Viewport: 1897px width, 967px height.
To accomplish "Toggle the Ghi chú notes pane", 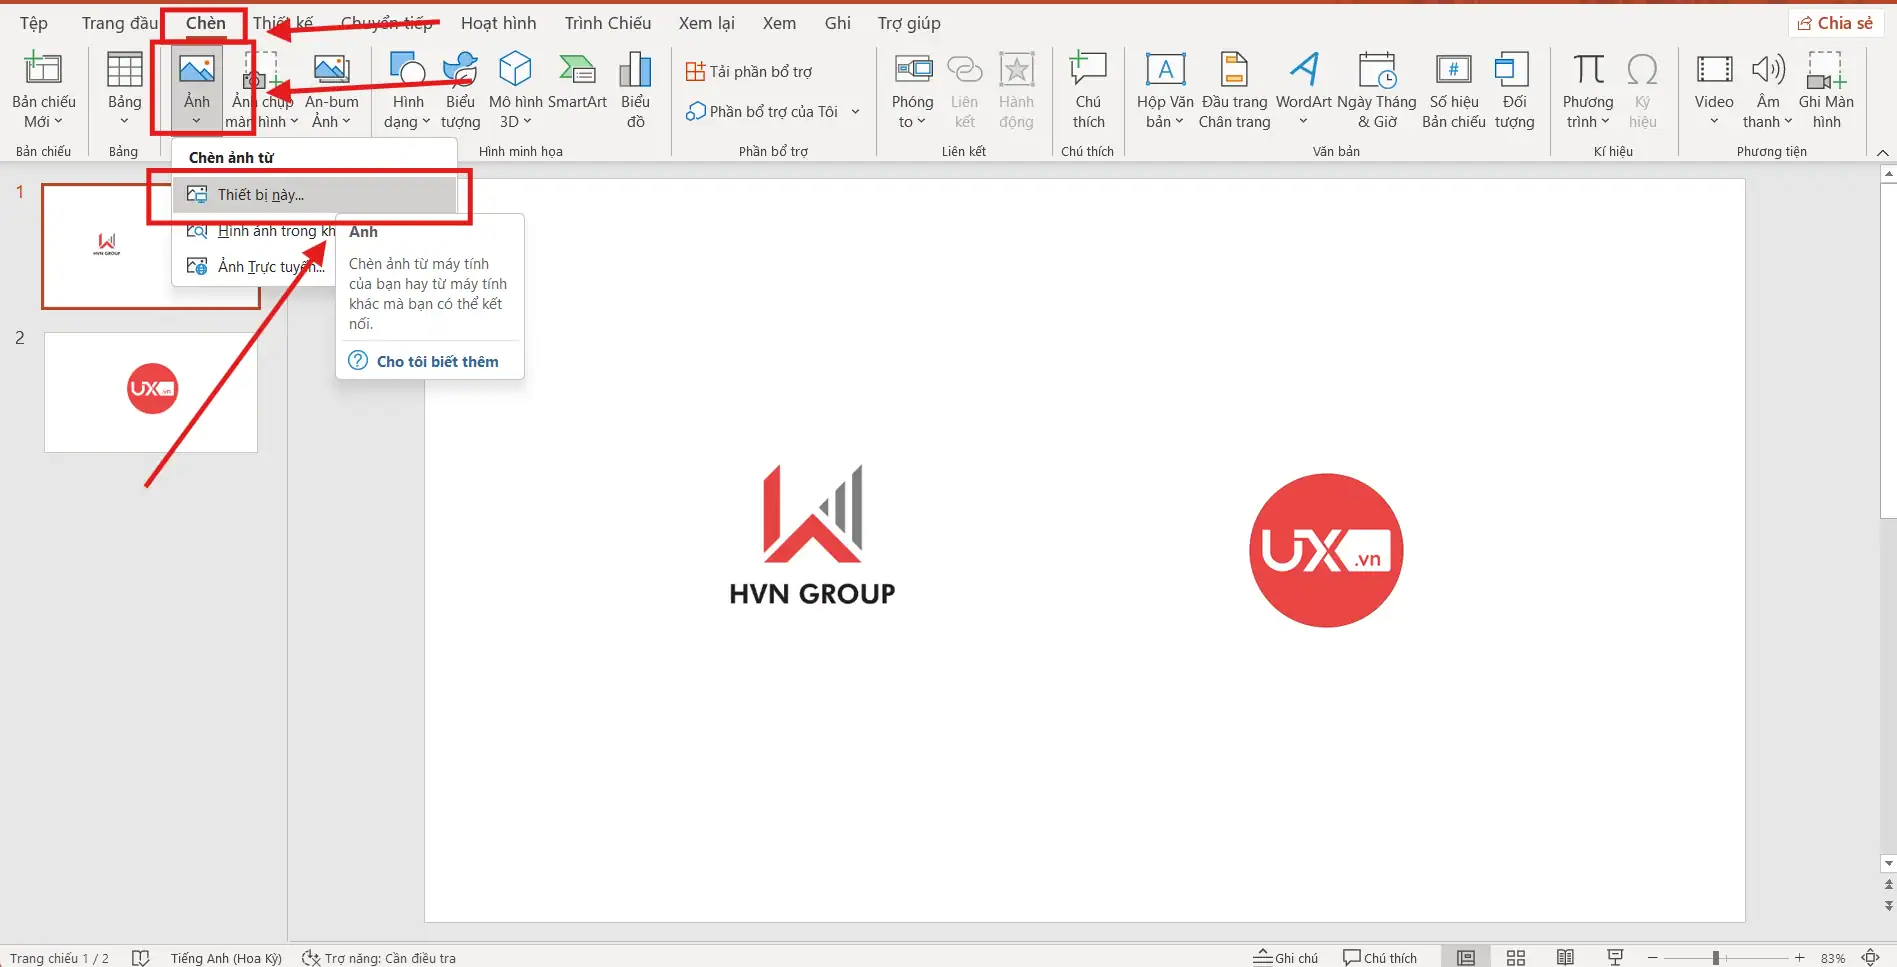I will coord(1285,957).
